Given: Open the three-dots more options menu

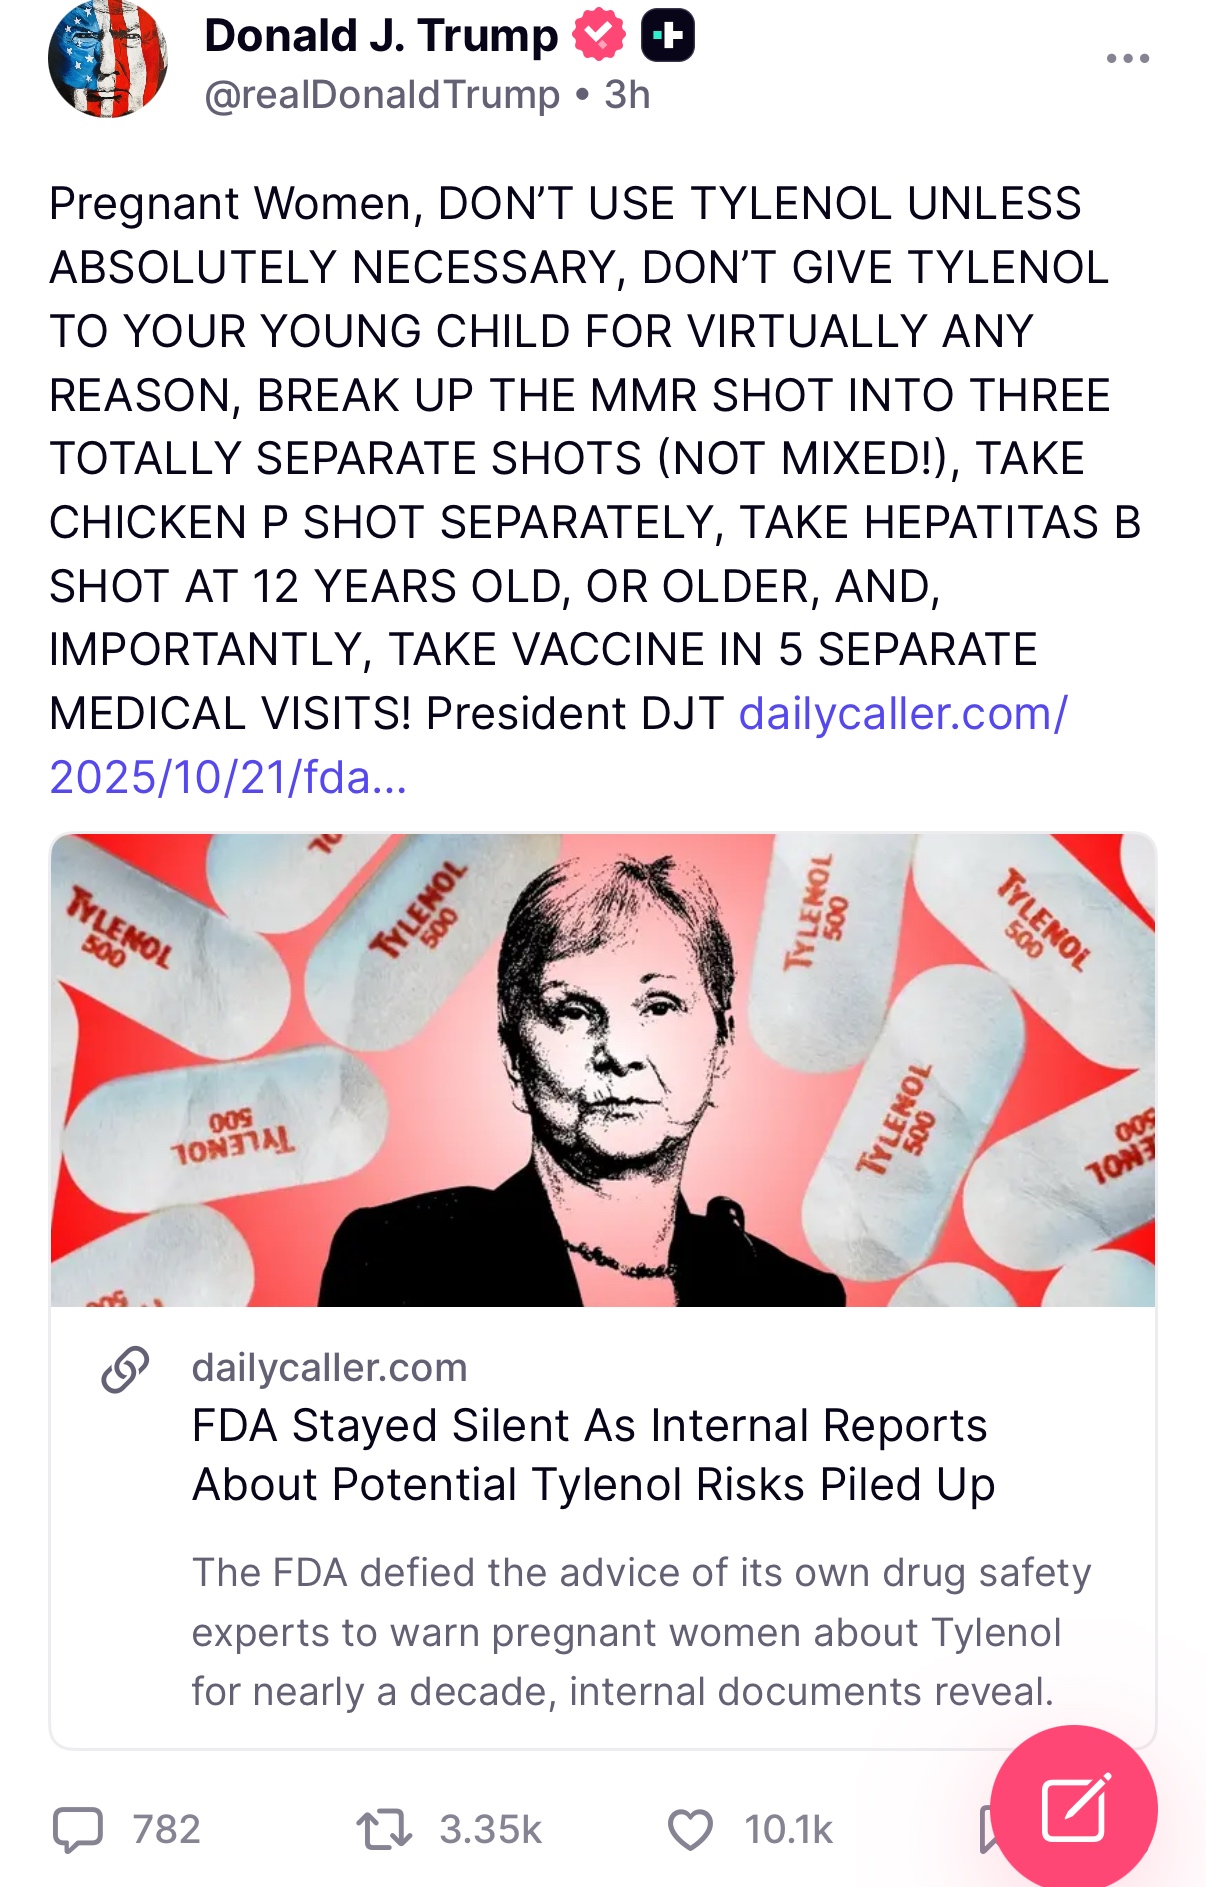Looking at the screenshot, I should click(1127, 59).
